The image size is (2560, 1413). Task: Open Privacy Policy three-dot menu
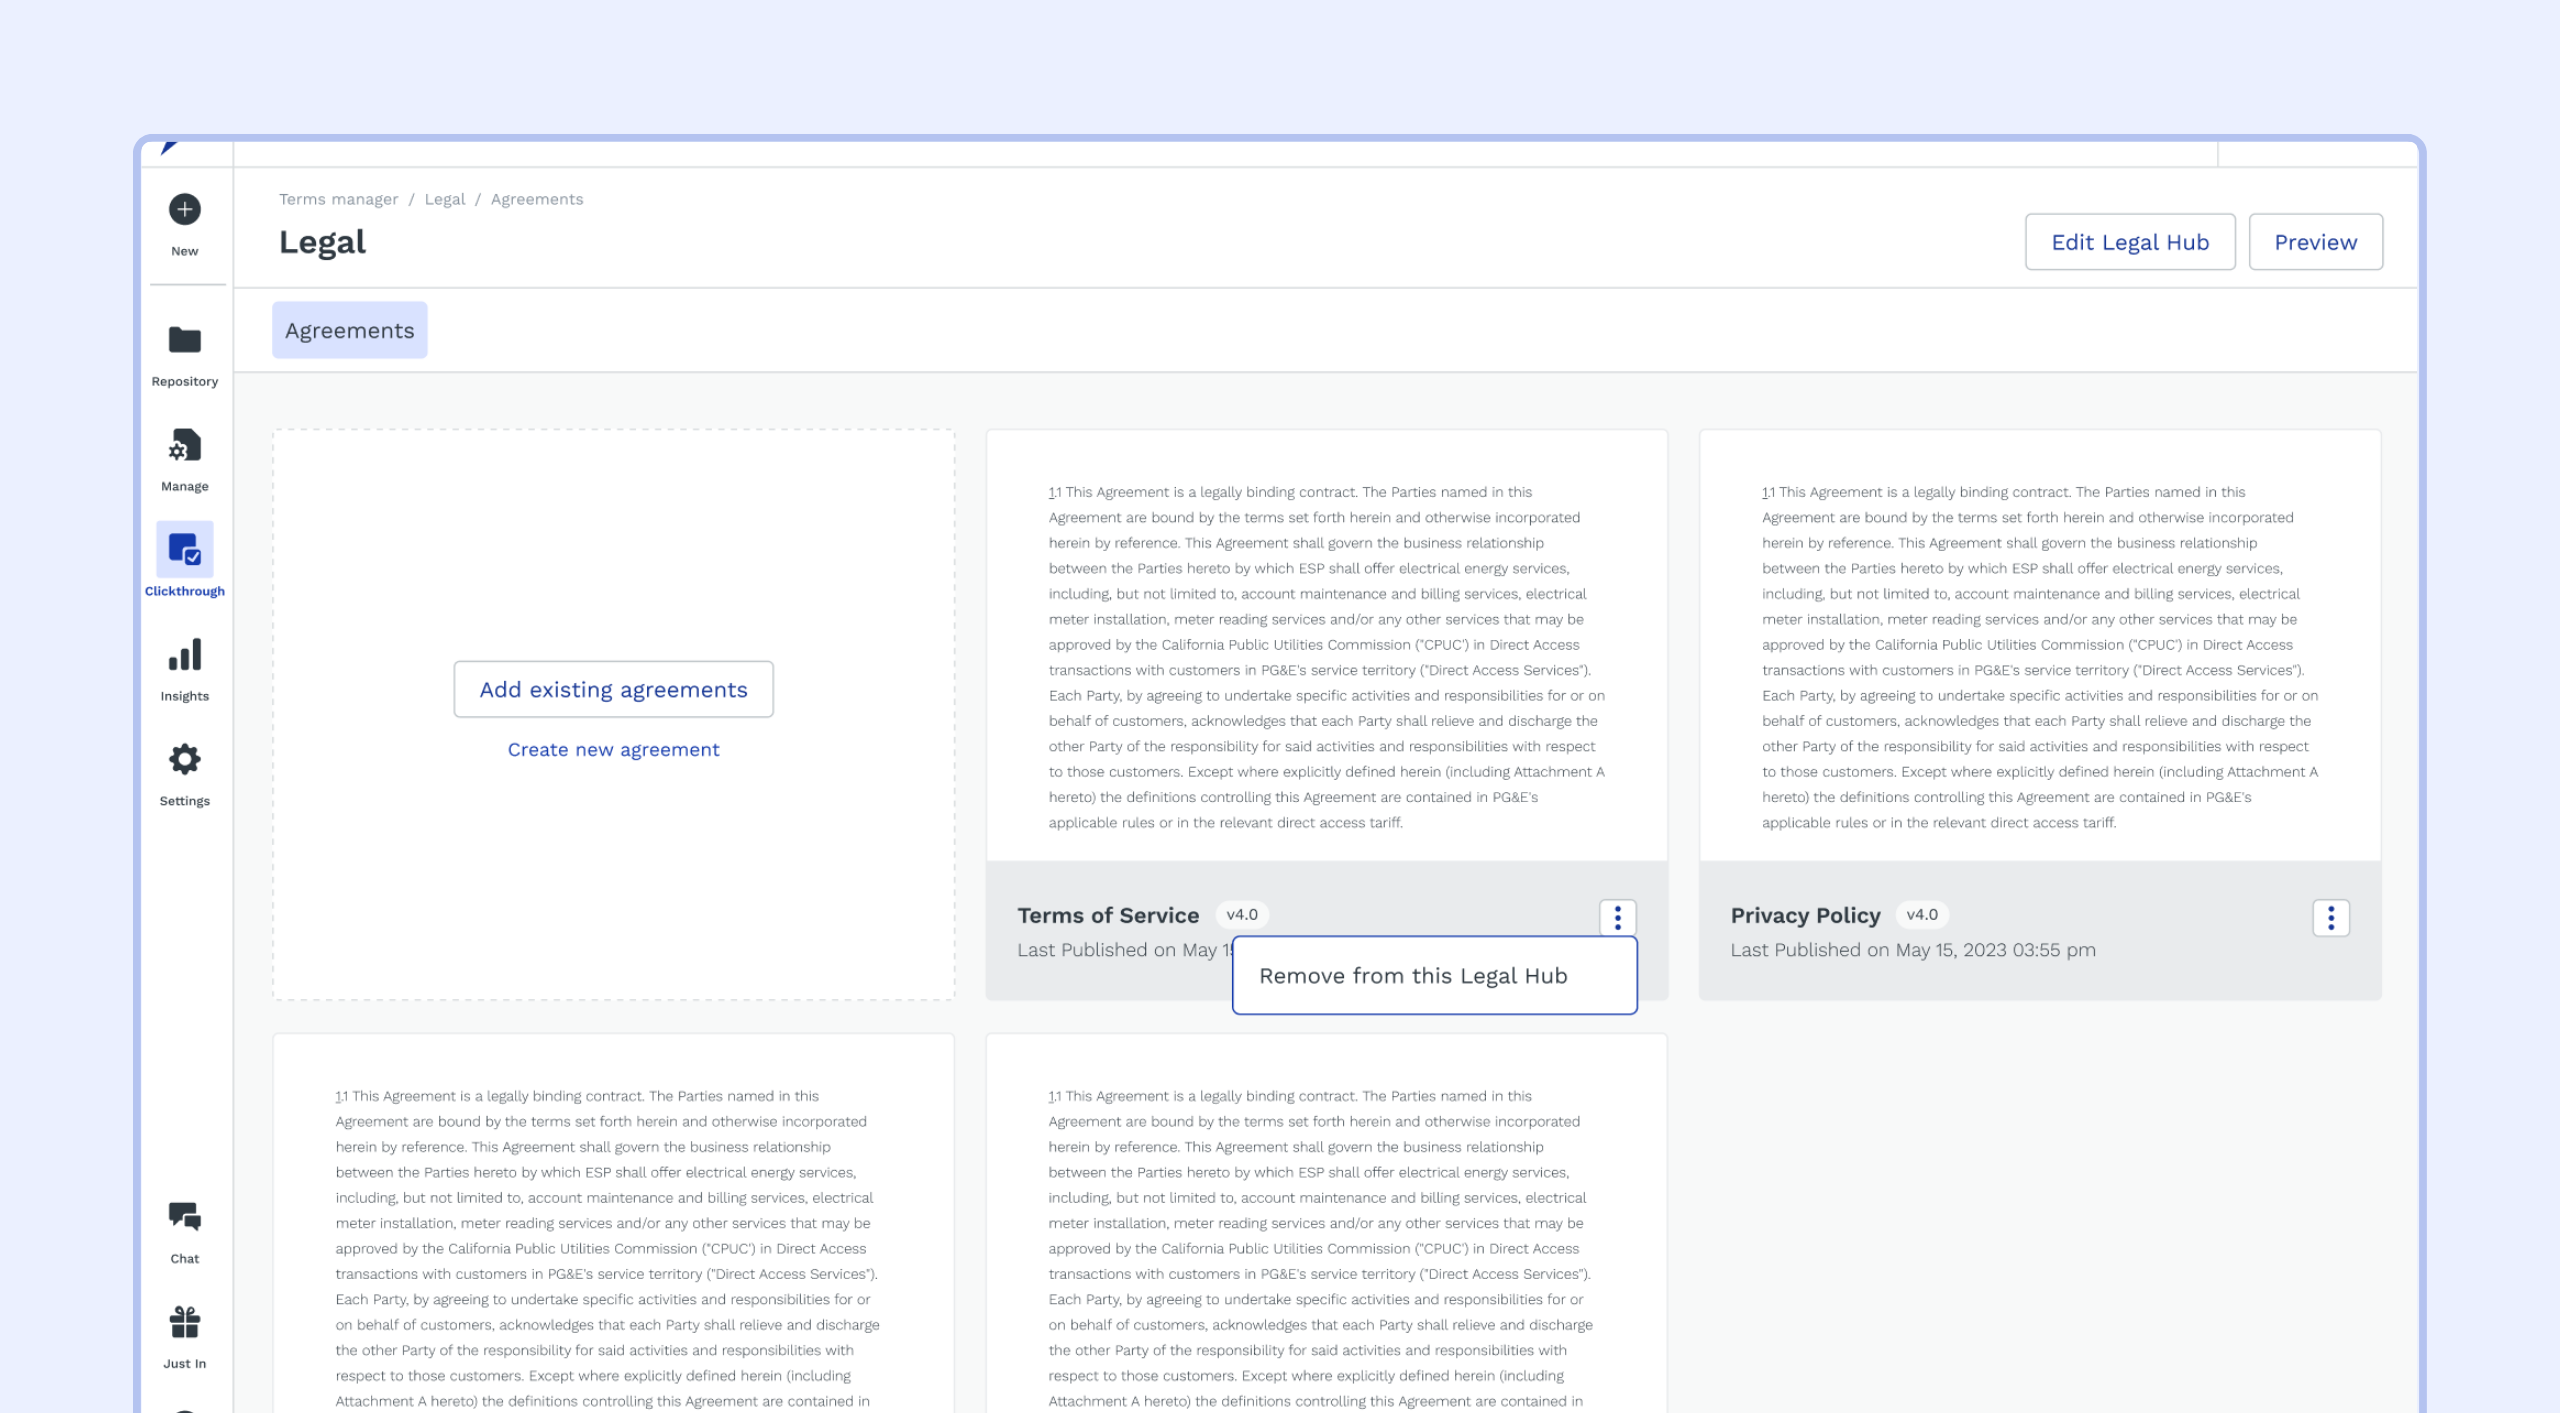[2330, 917]
